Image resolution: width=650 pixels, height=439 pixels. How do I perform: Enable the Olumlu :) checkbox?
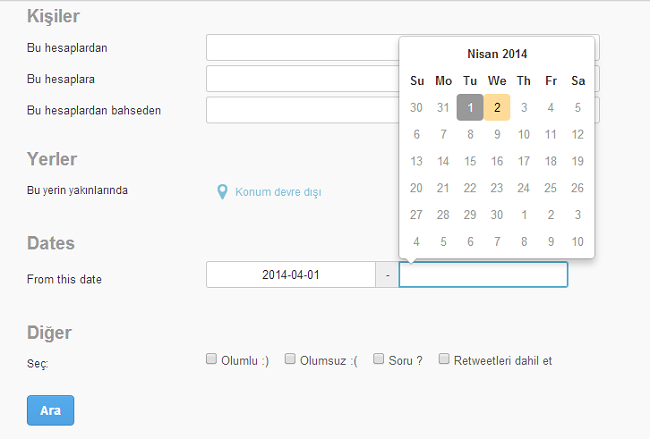point(212,359)
